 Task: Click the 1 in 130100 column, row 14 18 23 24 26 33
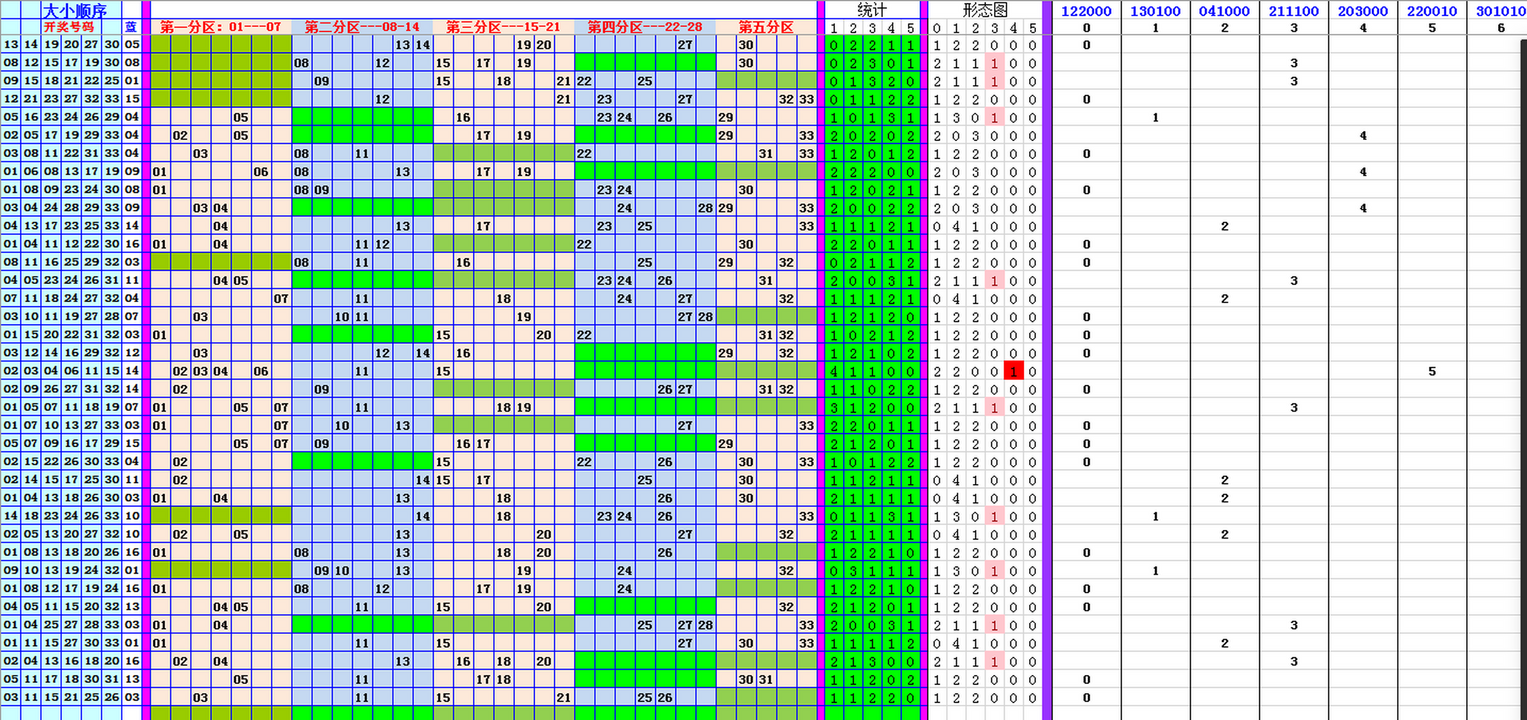(x=1155, y=516)
